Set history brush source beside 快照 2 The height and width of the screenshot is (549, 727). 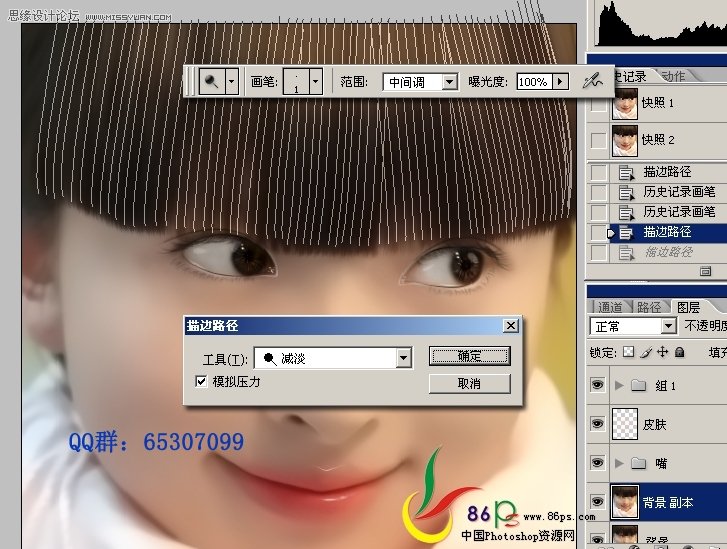tap(599, 140)
